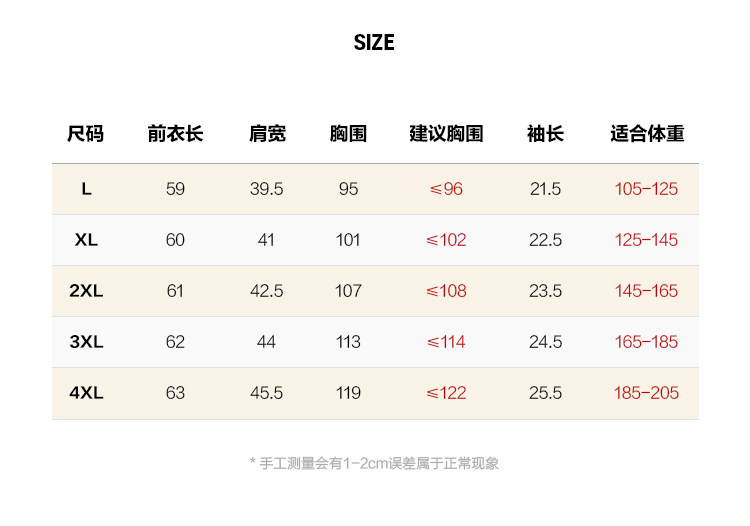Select the 2XL size row label
Screen dimensions: 750x526
[86, 291]
